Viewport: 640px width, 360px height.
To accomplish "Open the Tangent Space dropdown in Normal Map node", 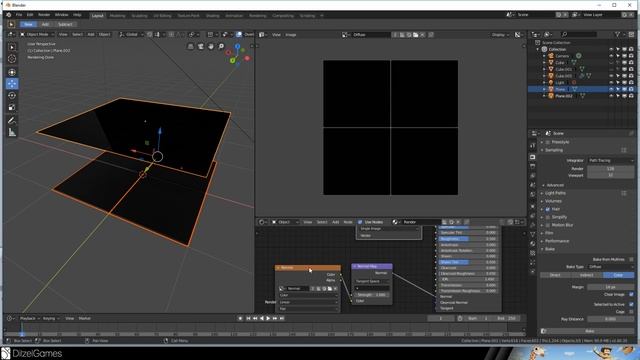I will (x=372, y=281).
